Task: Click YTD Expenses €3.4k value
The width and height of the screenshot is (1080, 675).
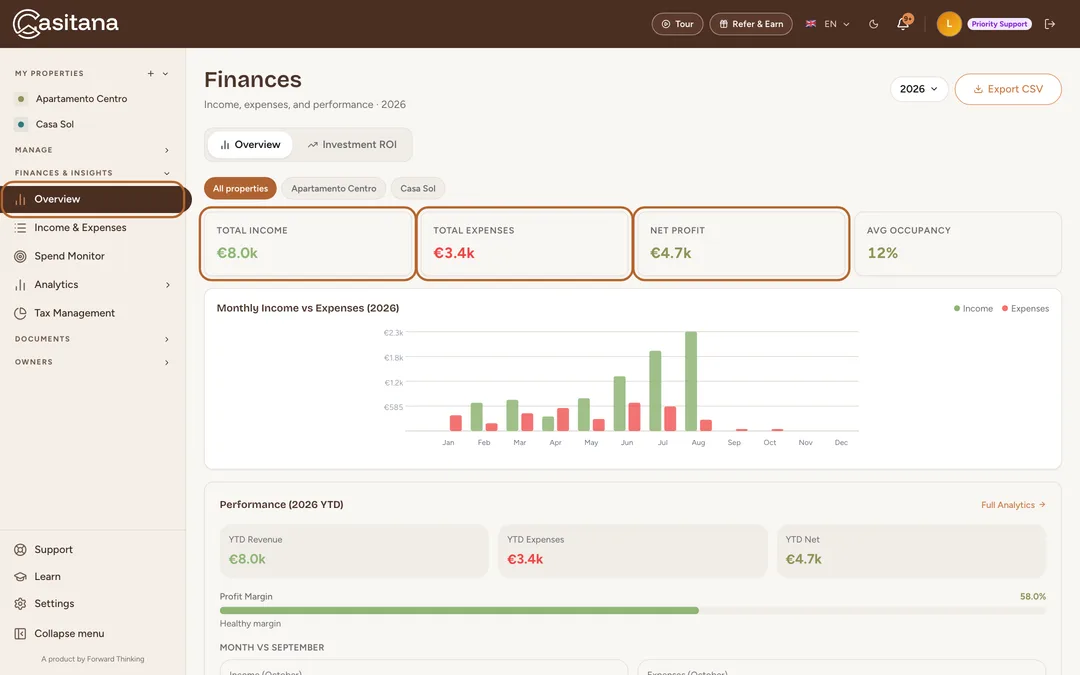Action: 525,559
